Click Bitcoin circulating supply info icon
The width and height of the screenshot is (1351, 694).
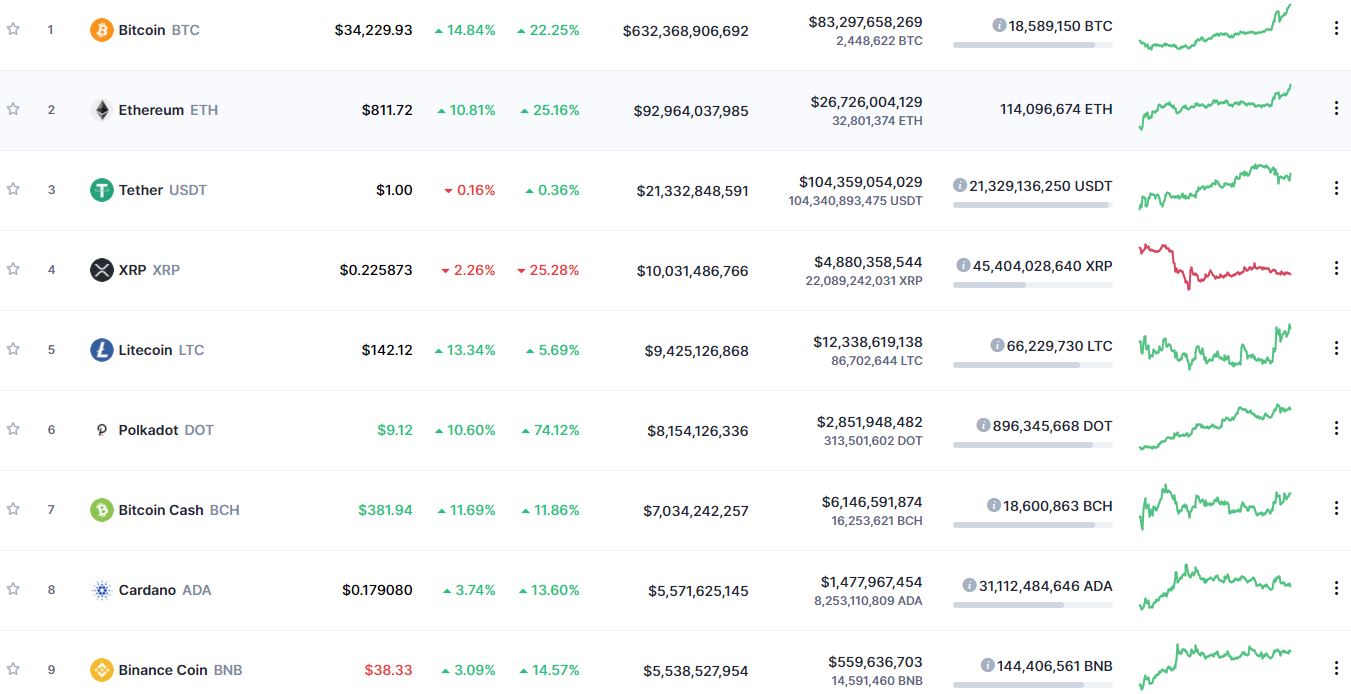999,26
